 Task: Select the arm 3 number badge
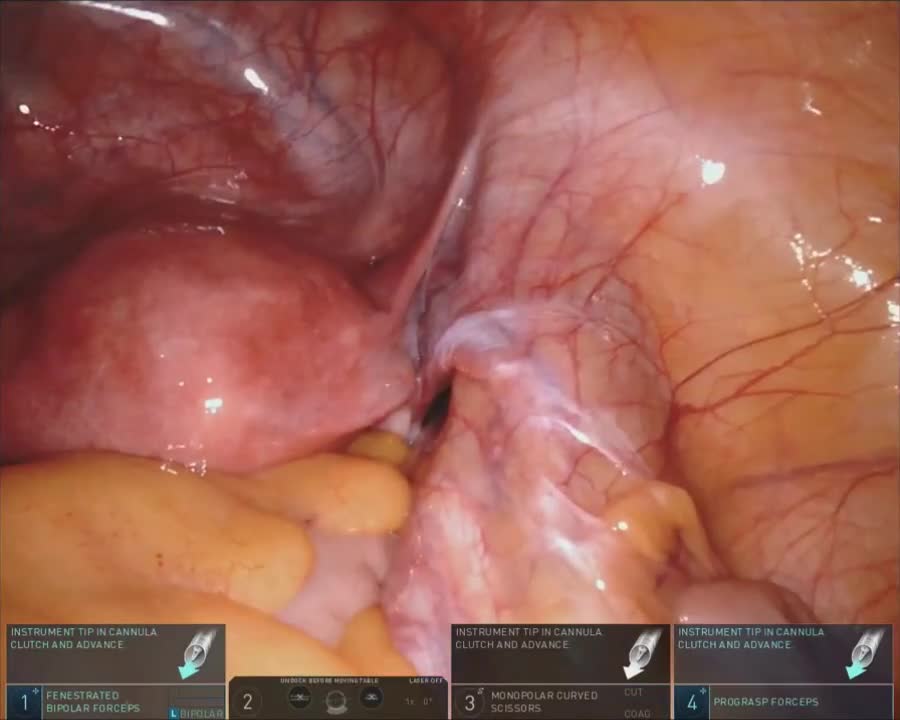pos(470,702)
